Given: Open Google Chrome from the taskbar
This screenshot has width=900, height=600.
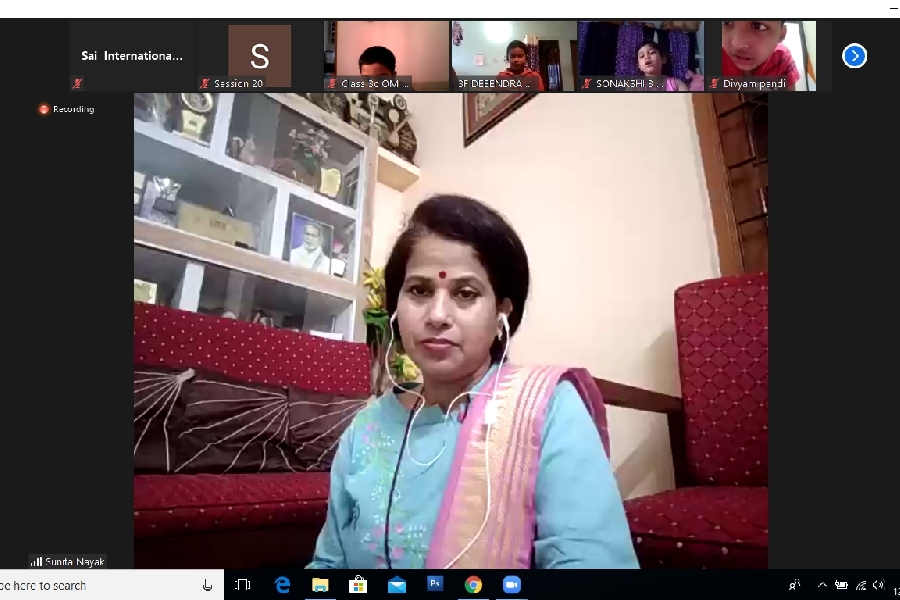Looking at the screenshot, I should 473,585.
